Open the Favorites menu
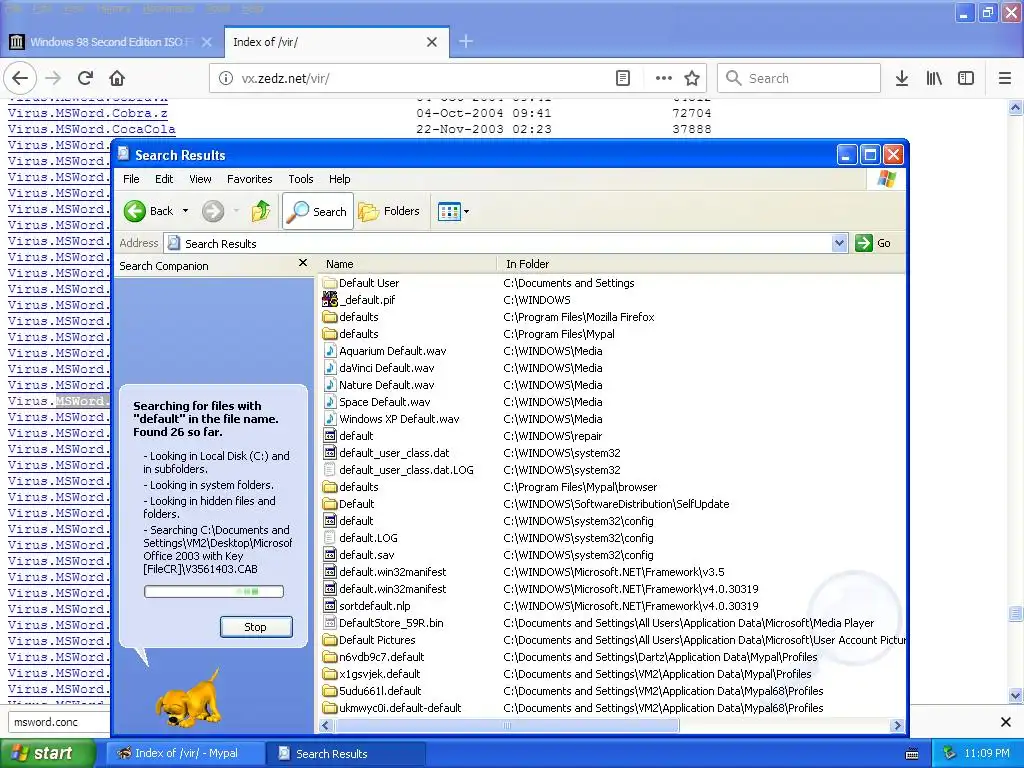 249,179
